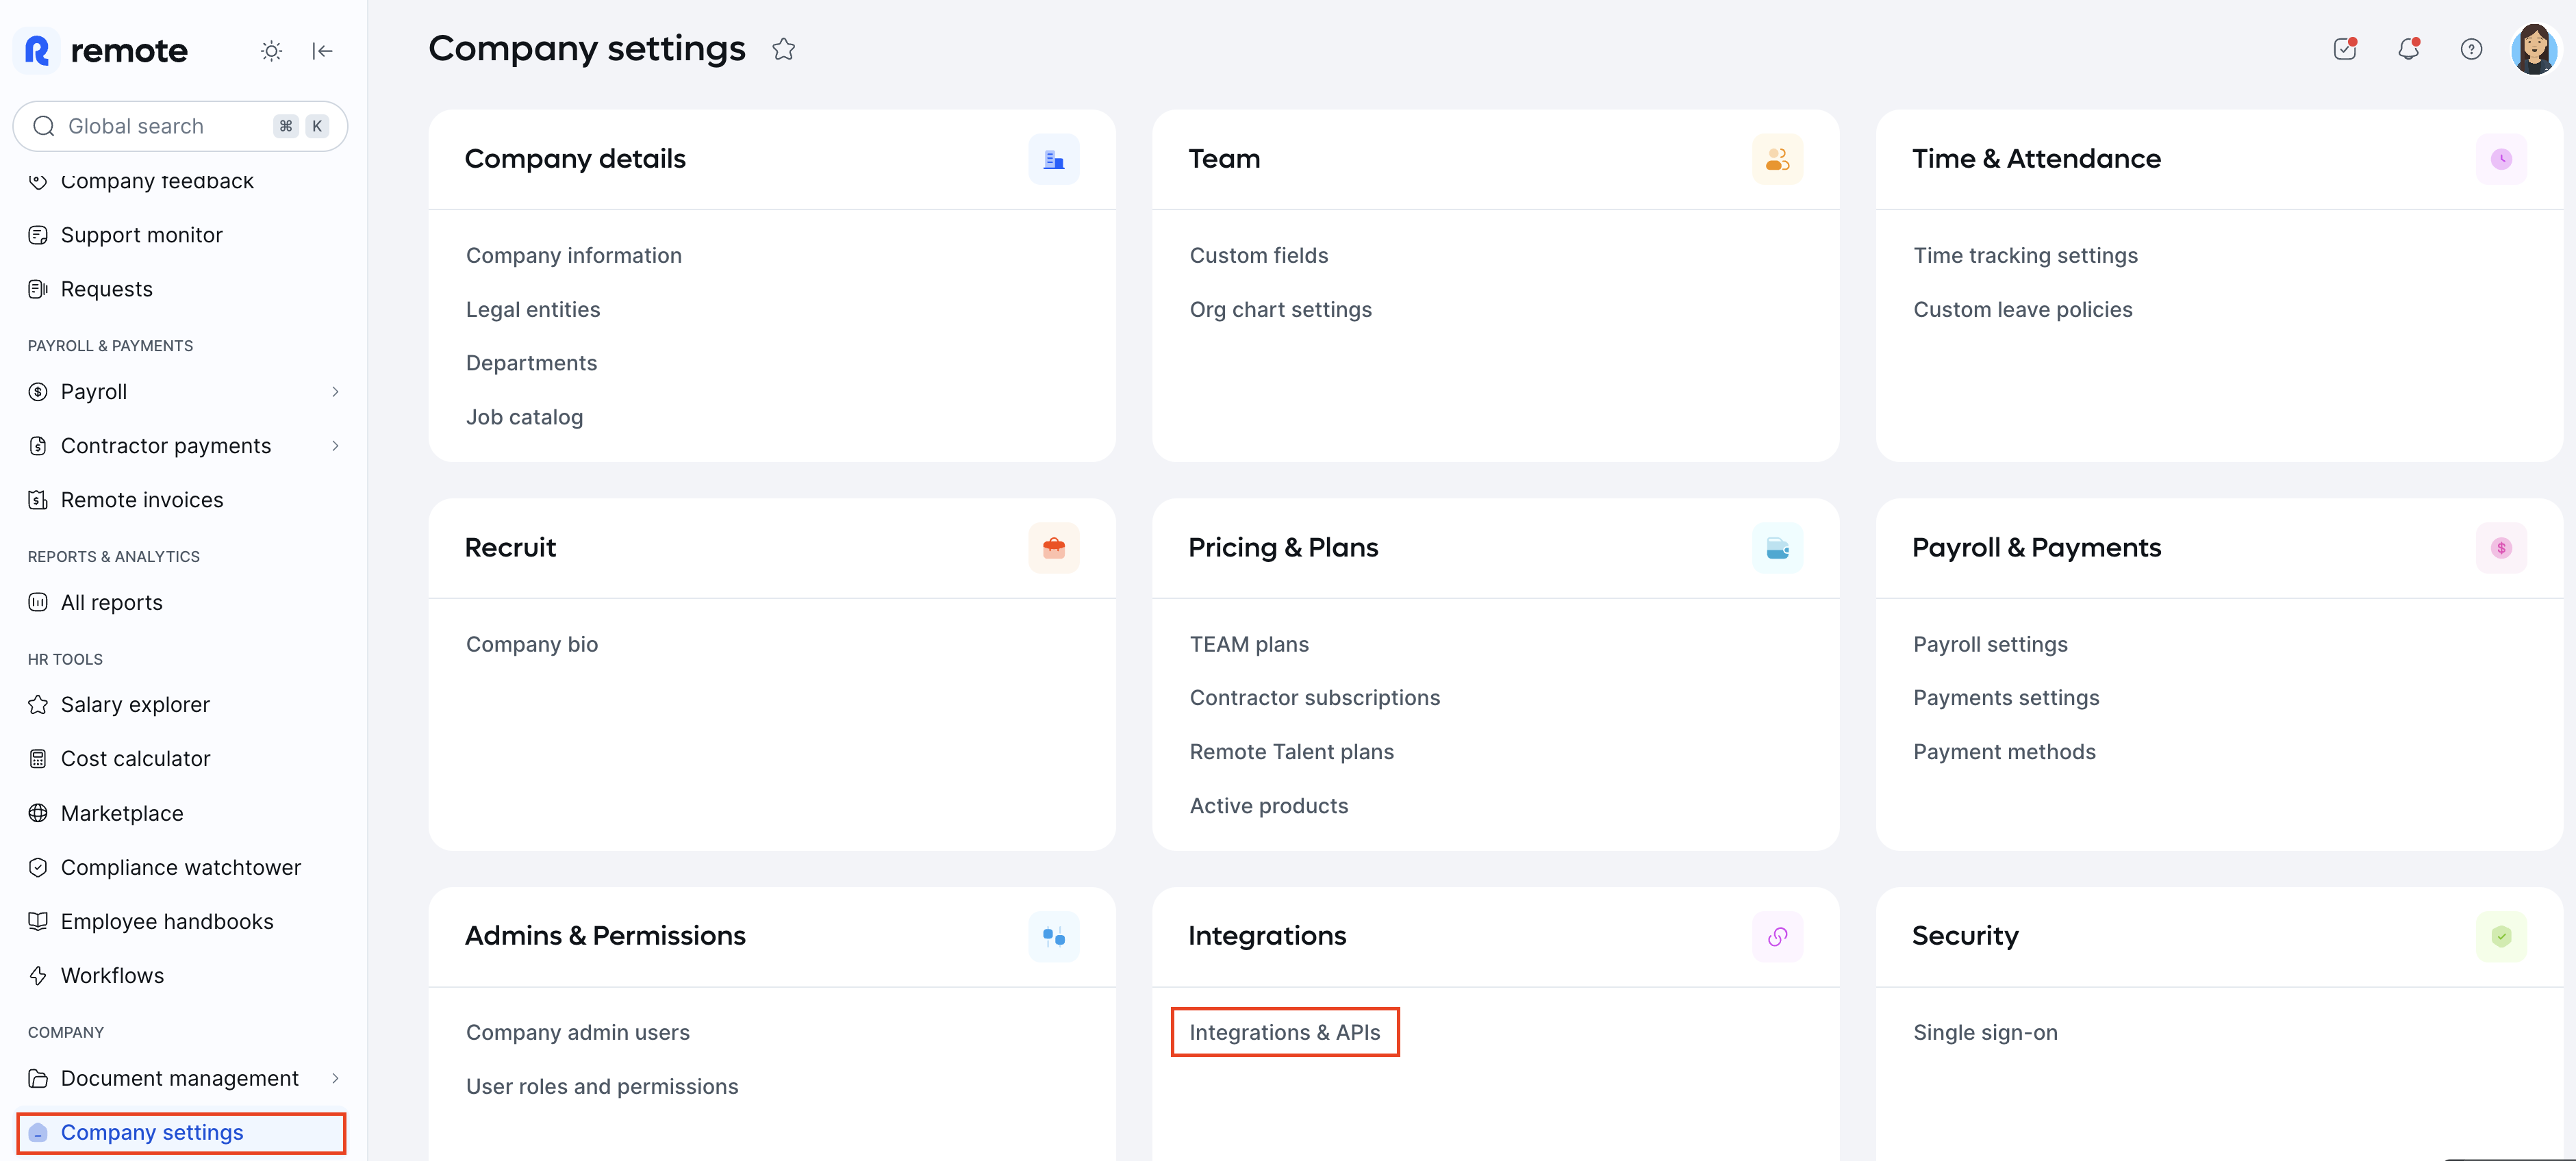2576x1161 pixels.
Task: Open Company admin users link
Action: coord(578,1032)
